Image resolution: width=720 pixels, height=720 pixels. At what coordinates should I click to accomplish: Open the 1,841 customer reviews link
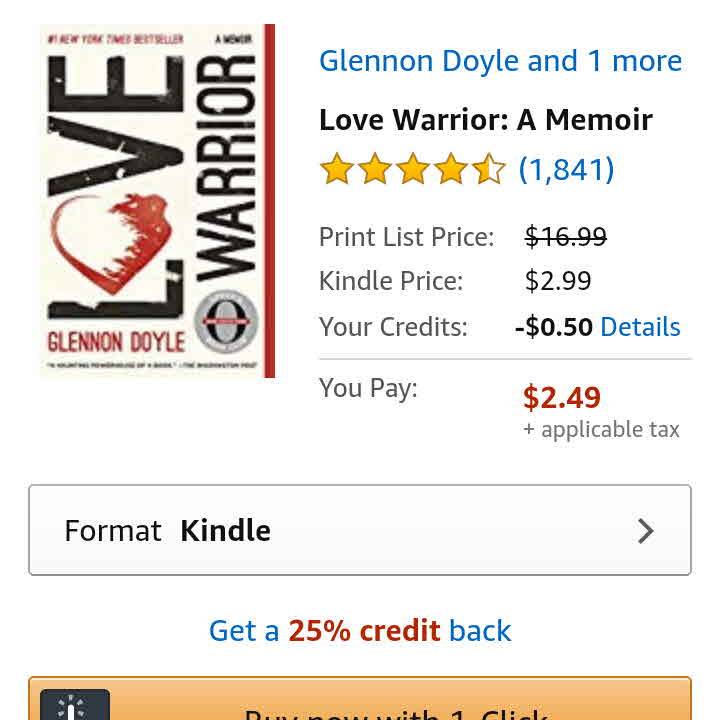[566, 169]
